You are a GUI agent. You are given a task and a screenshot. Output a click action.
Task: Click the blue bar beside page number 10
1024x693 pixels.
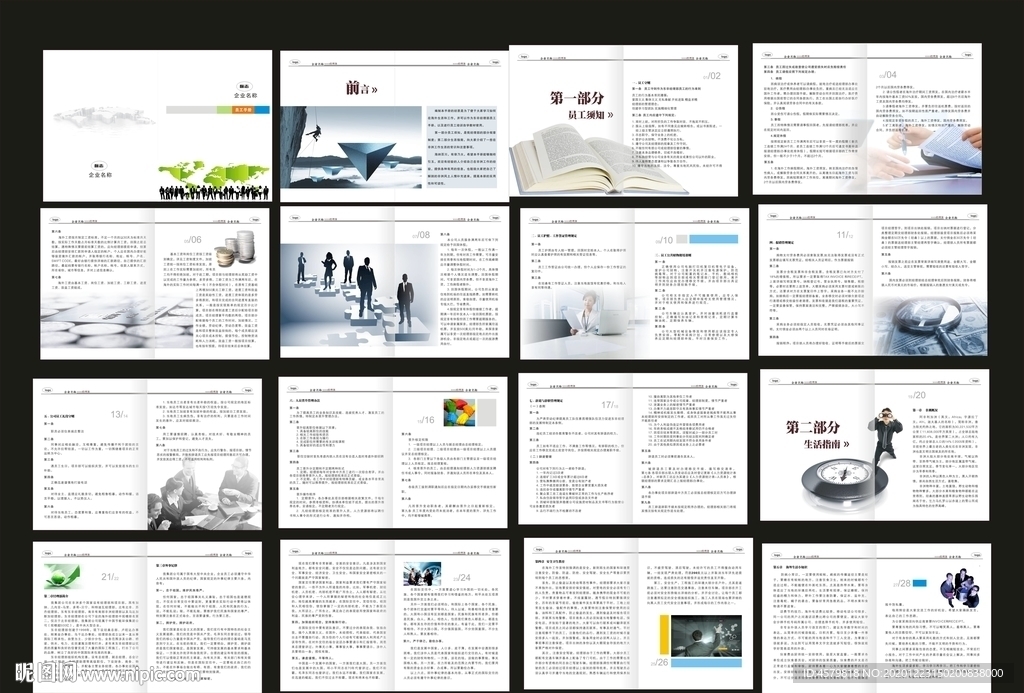click(713, 240)
